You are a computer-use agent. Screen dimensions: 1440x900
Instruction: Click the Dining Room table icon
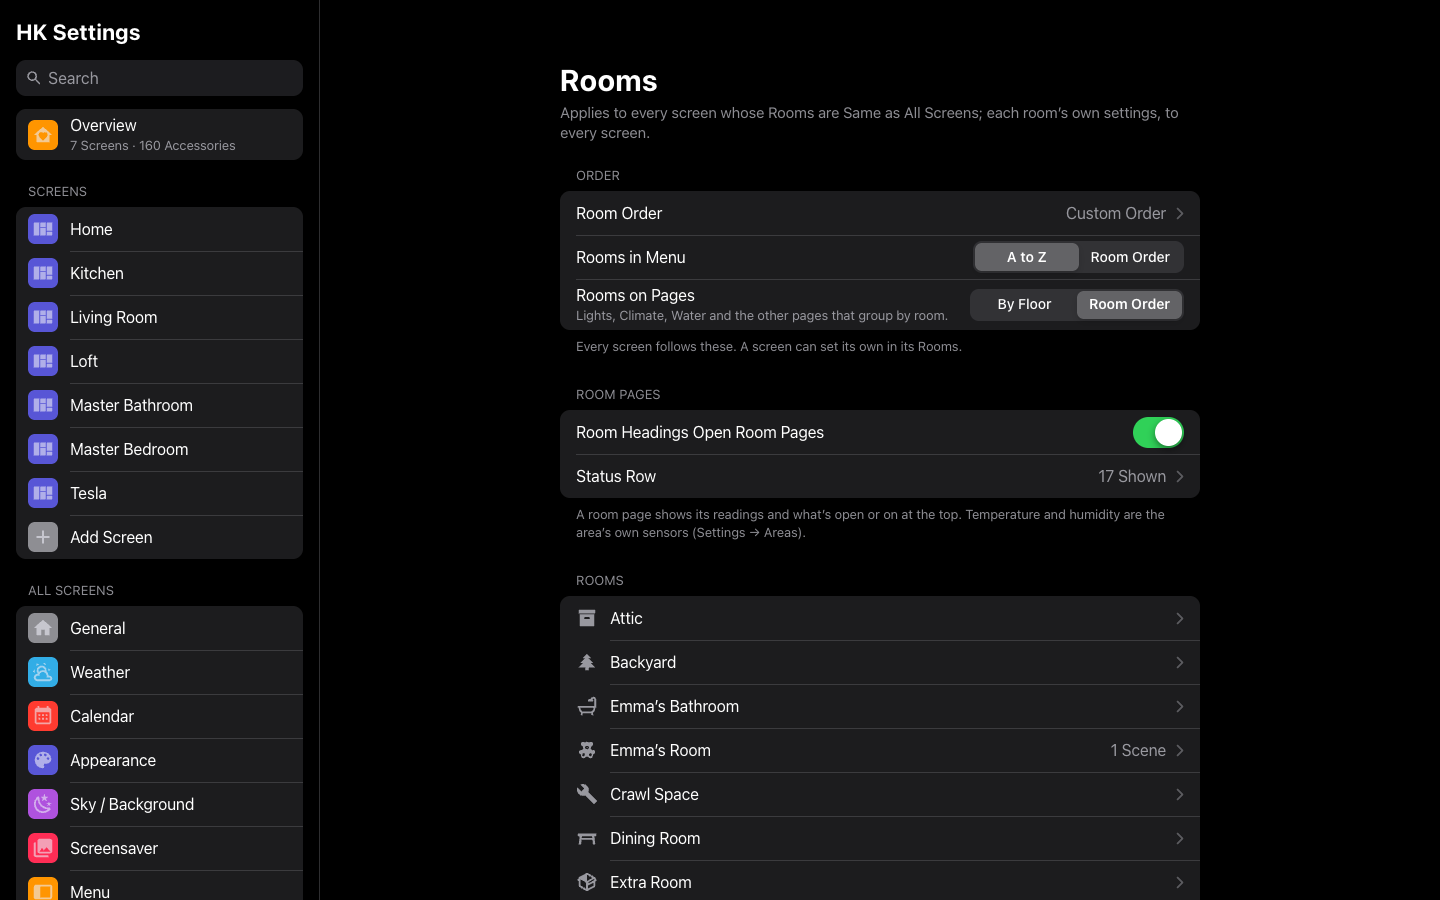pos(587,838)
